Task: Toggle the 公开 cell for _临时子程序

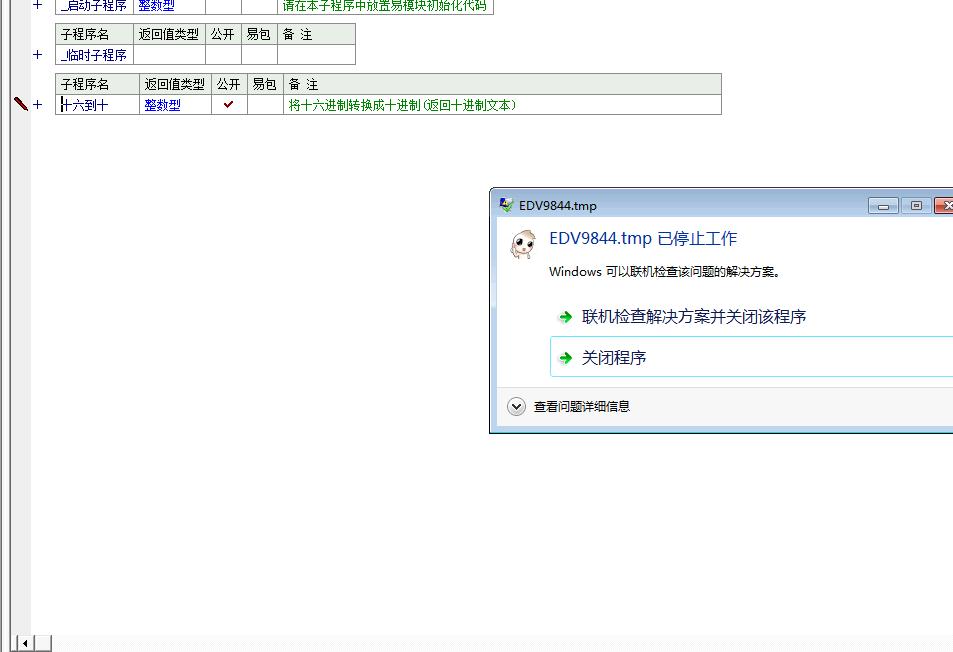Action: [223, 55]
